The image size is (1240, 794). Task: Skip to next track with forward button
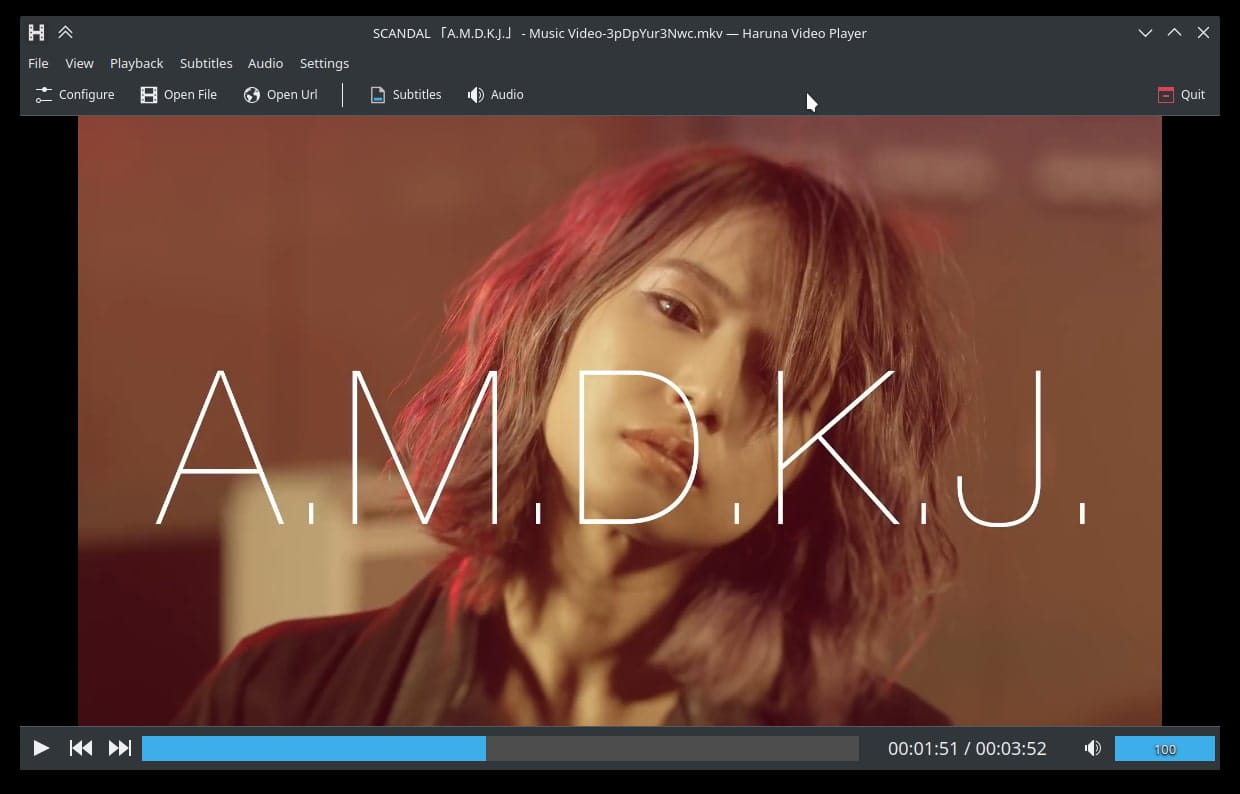pos(119,748)
